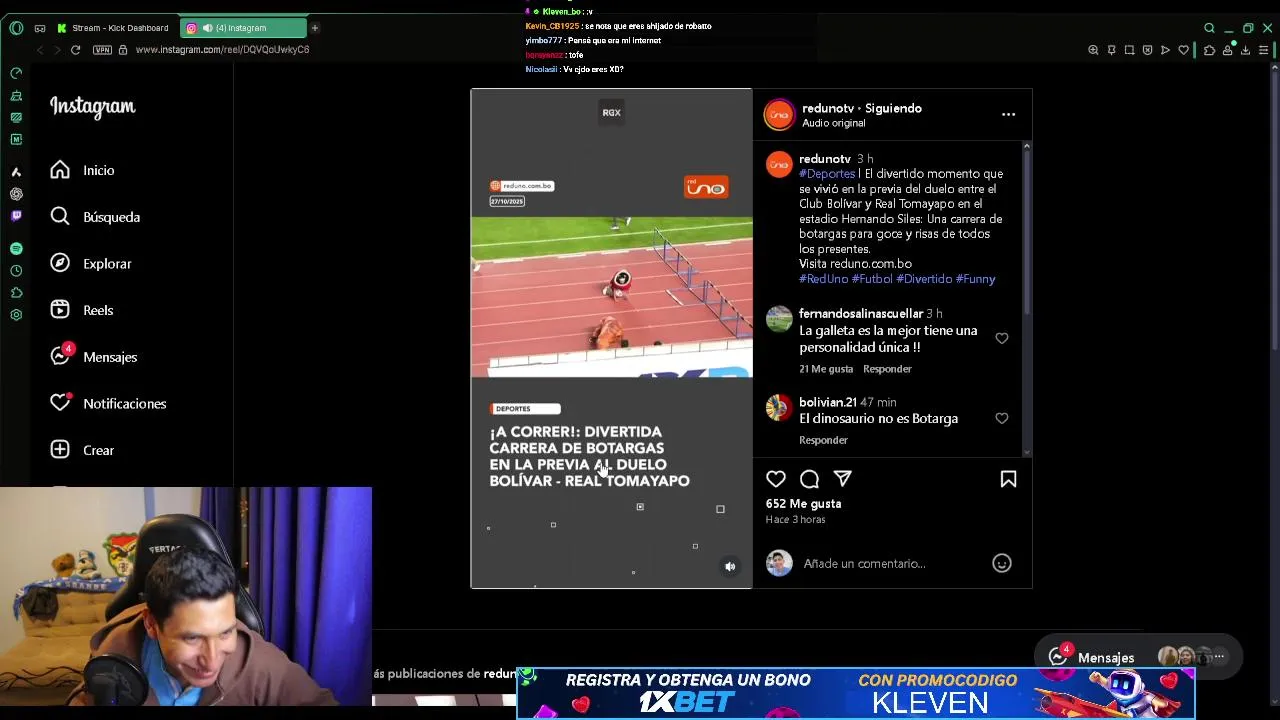
Task: Click the address bar URL
Action: [222, 50]
